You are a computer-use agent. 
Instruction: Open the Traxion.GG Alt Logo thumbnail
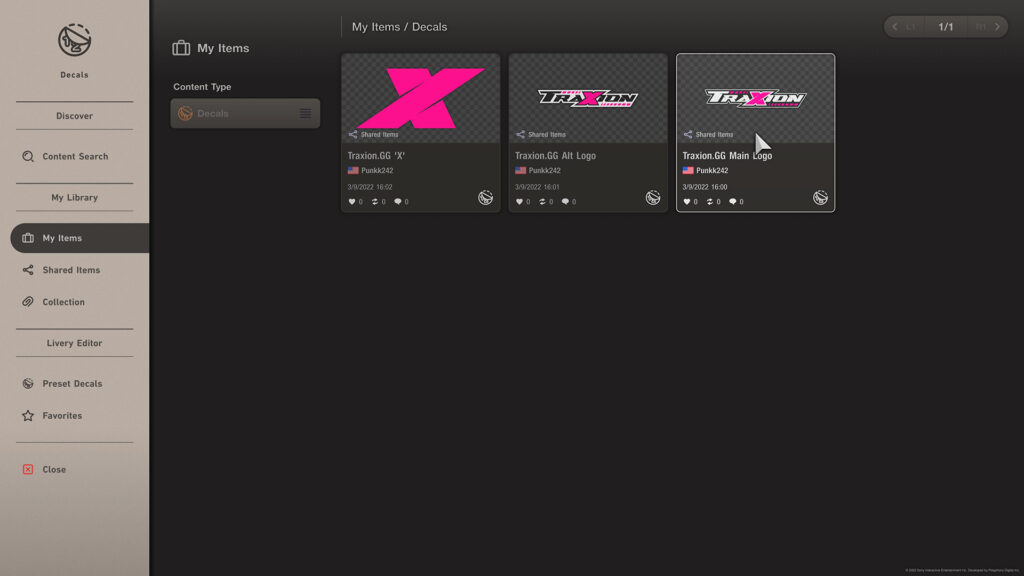point(588,98)
